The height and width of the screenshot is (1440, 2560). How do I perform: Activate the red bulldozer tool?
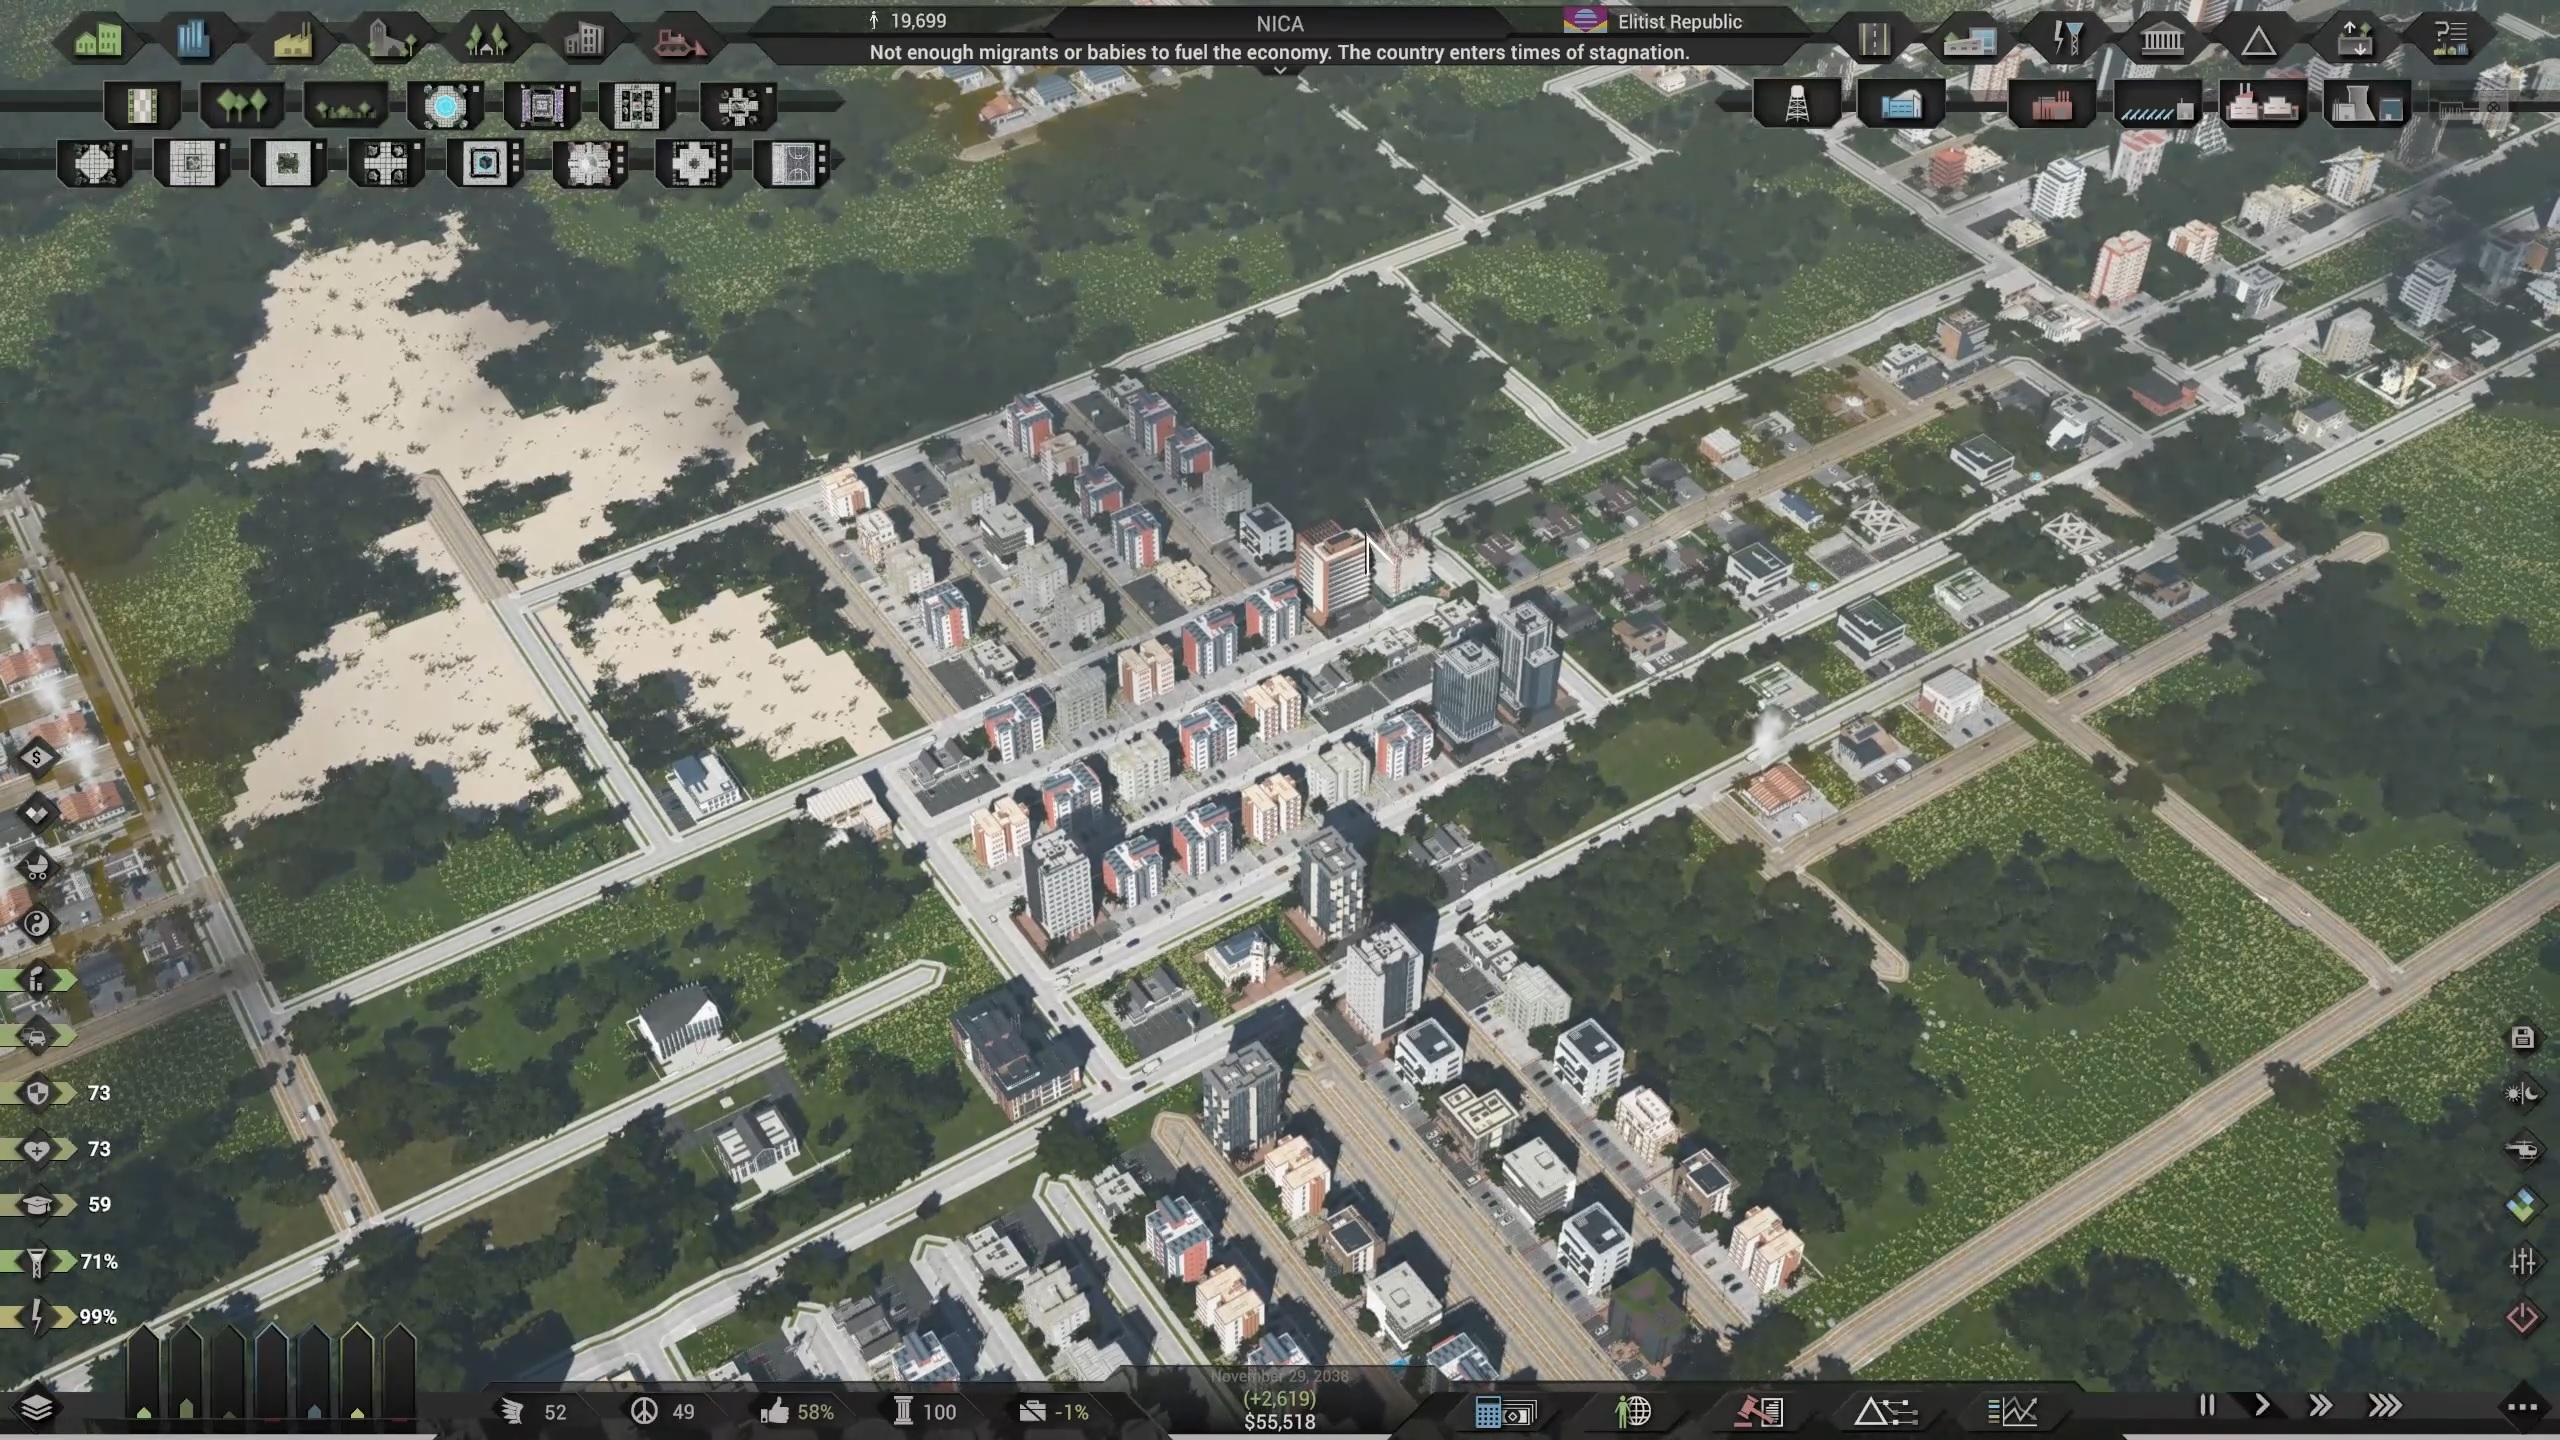coord(679,42)
